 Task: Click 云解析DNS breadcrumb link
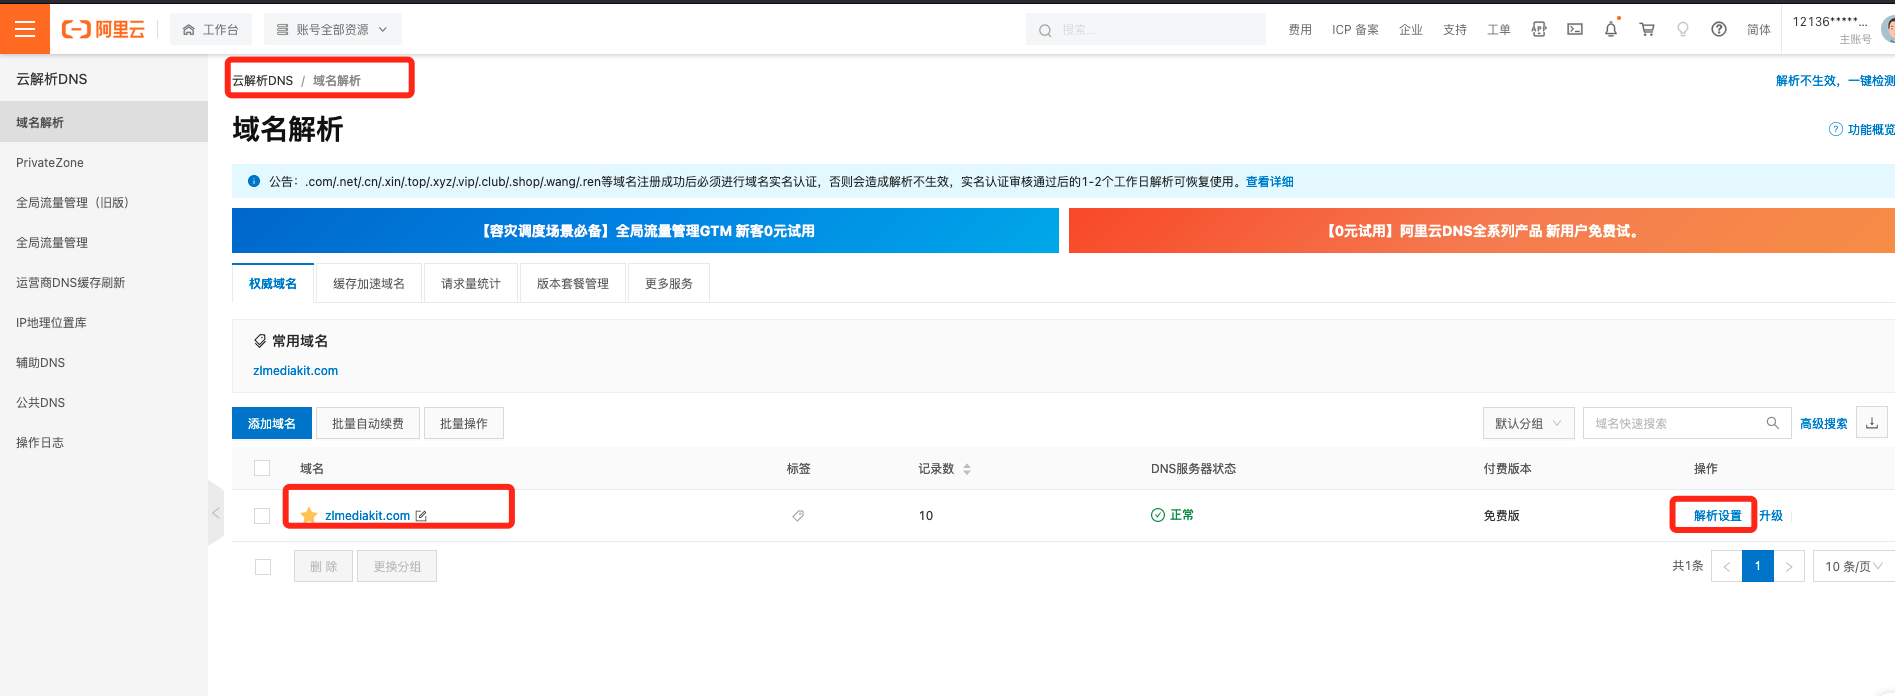[263, 81]
